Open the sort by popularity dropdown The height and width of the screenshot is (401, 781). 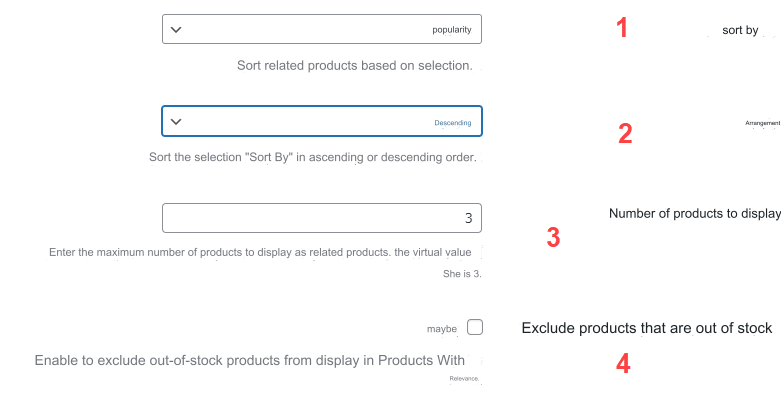(x=322, y=29)
